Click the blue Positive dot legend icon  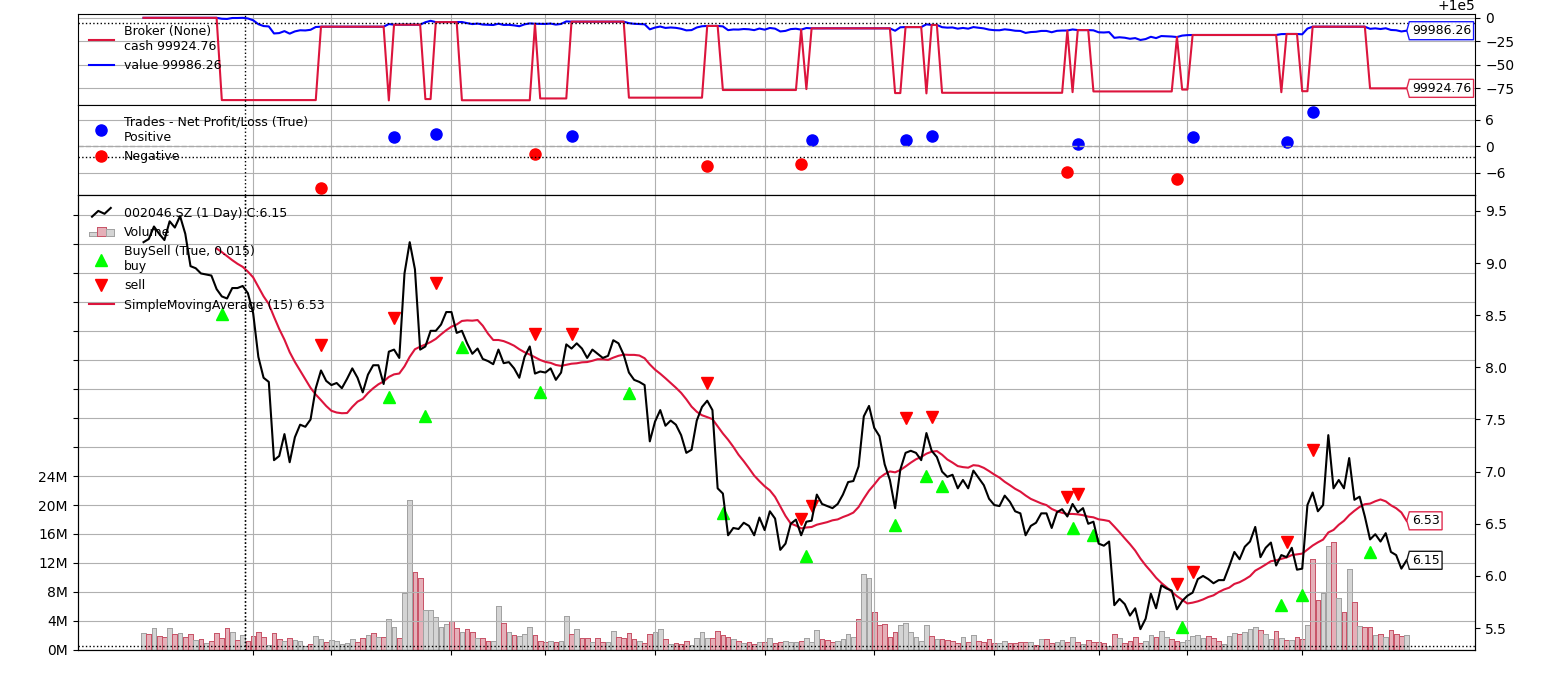[x=101, y=130]
